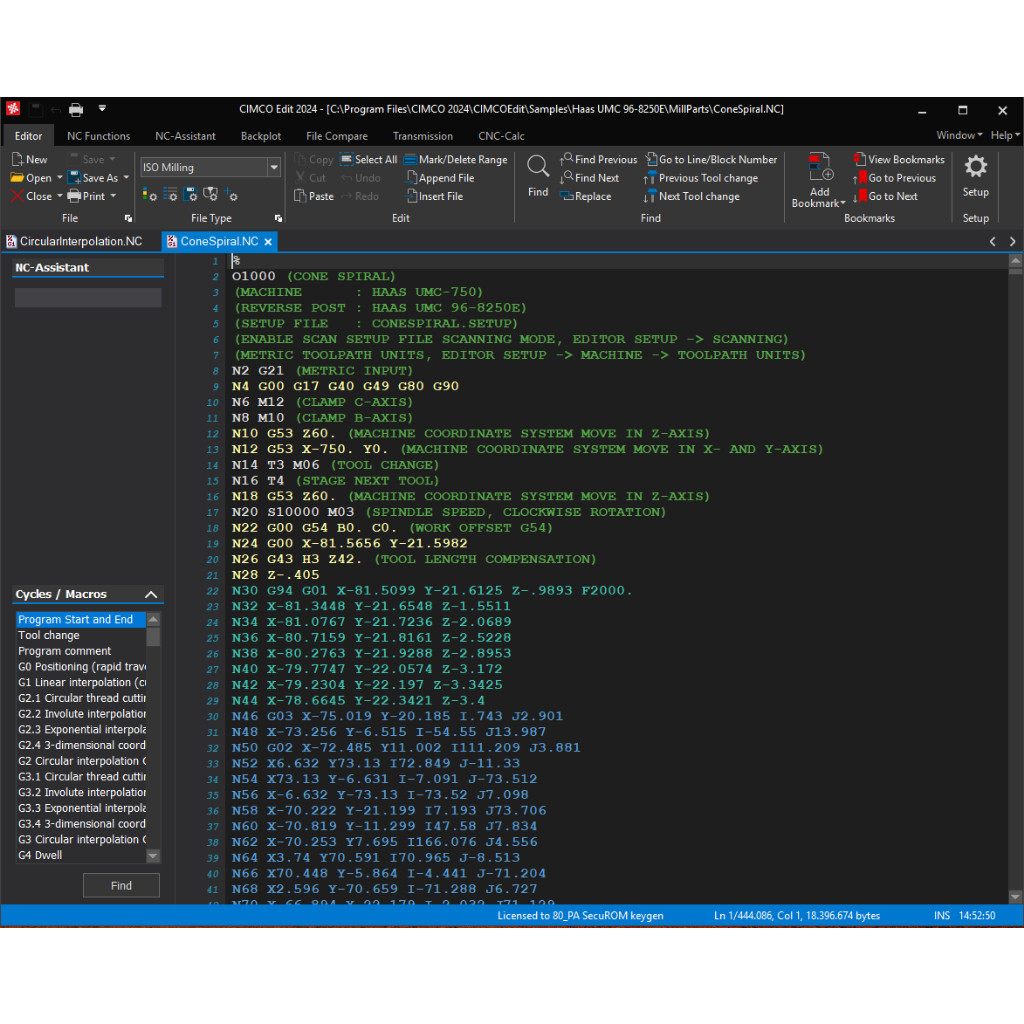
Task: Collapse the Cycles / Macros panel
Action: (x=151, y=594)
